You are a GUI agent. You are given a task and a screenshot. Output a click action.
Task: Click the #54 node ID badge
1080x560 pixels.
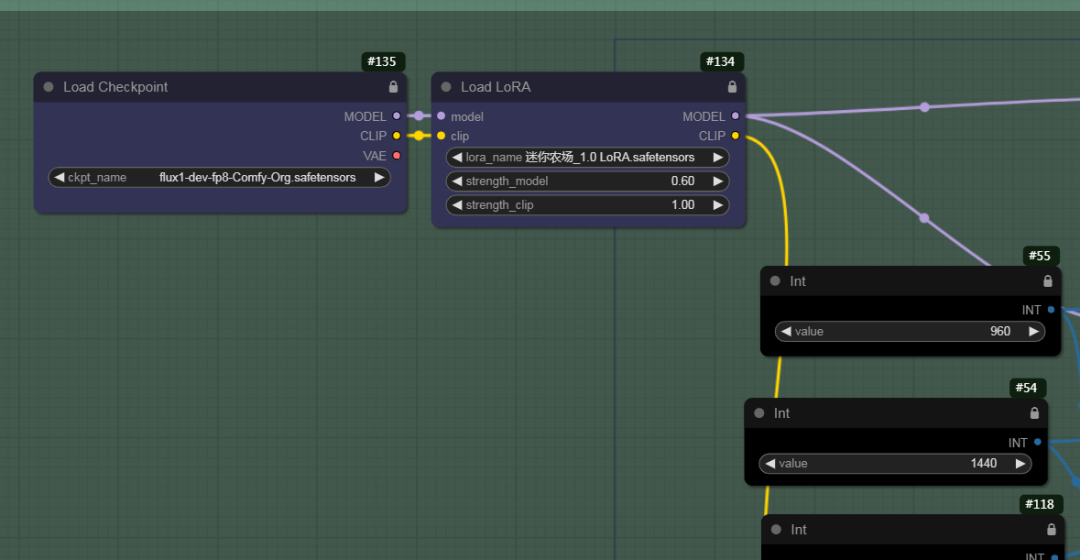click(x=1027, y=388)
